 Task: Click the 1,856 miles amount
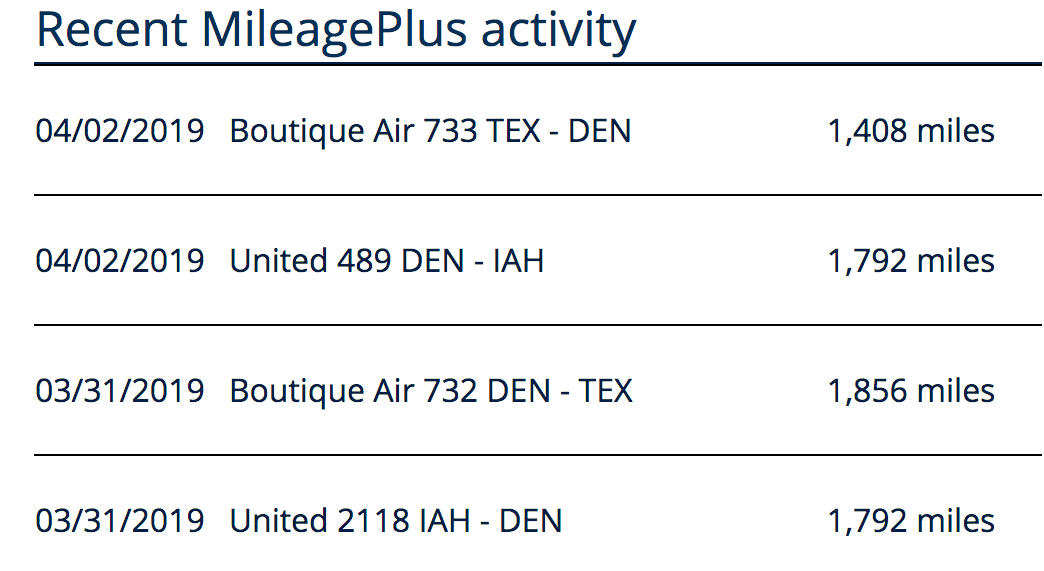911,390
